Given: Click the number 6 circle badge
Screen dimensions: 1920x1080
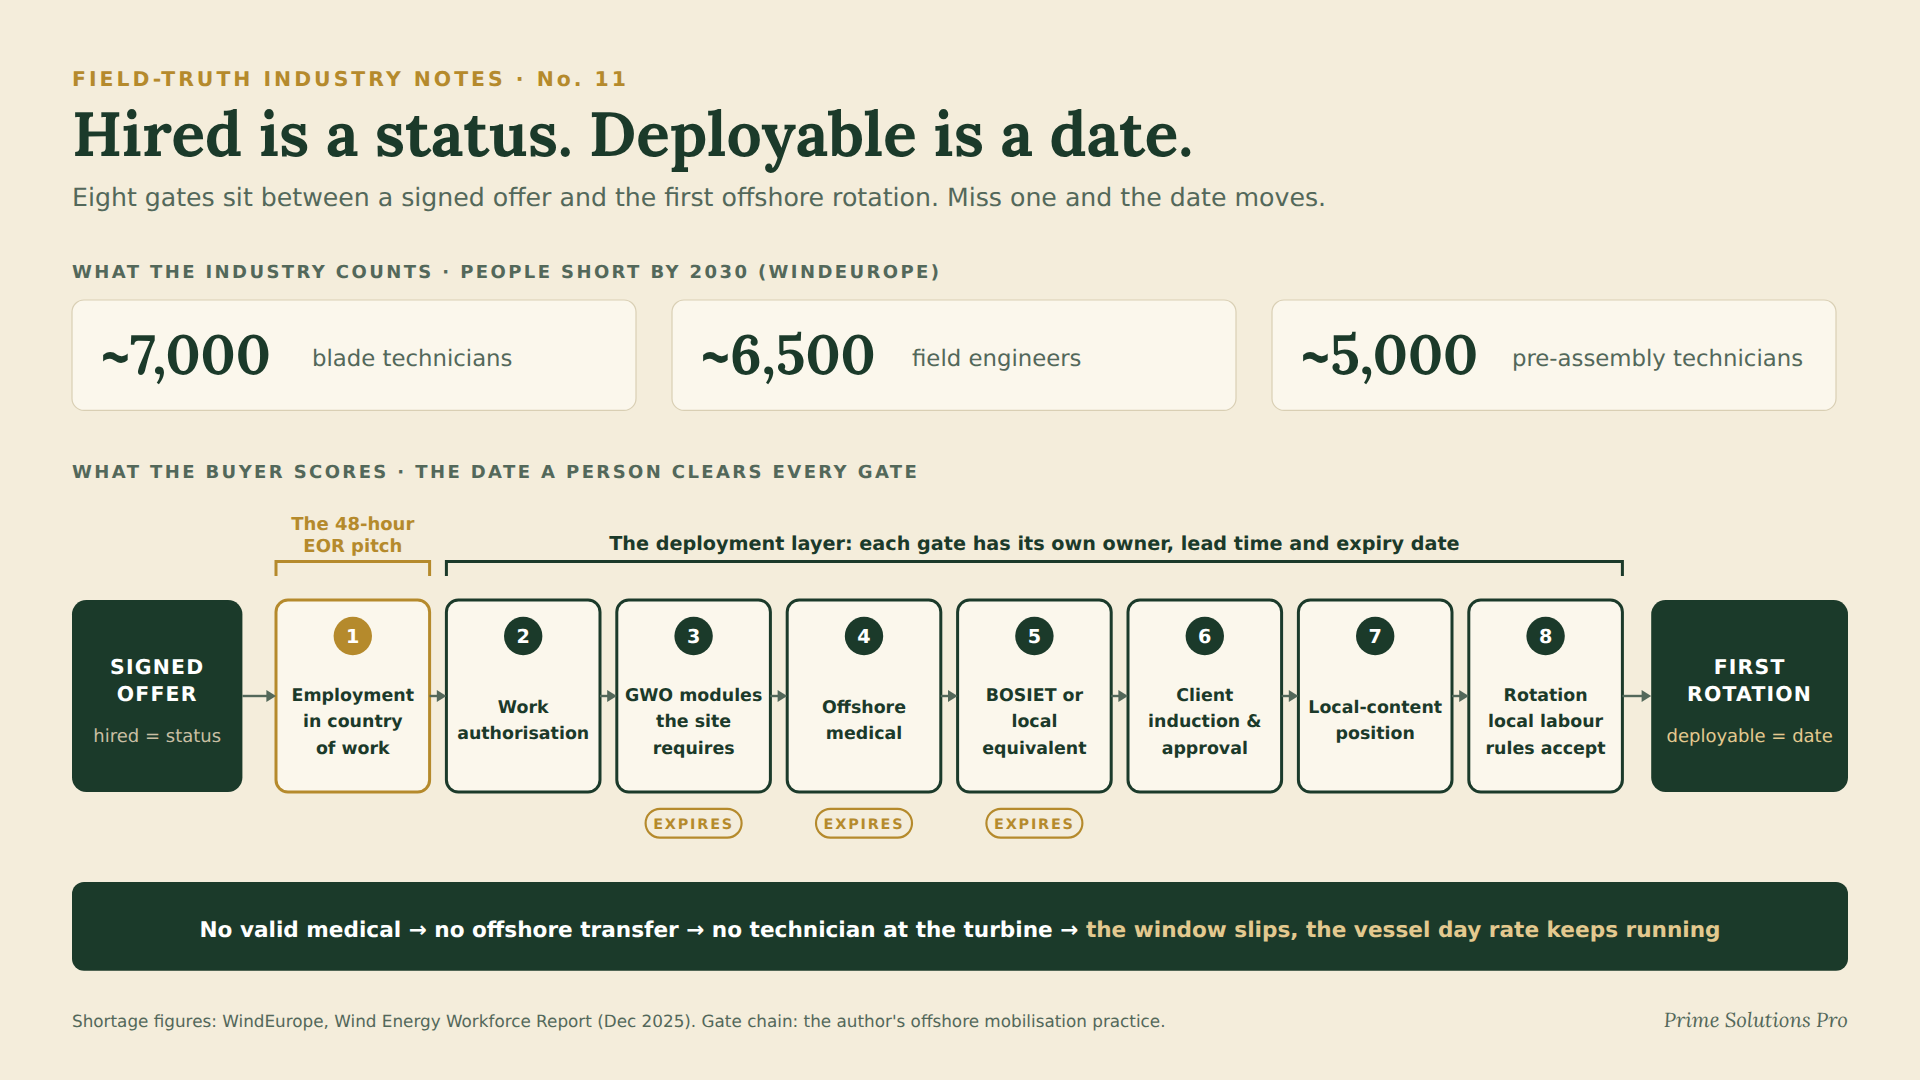Looking at the screenshot, I should (x=1205, y=636).
